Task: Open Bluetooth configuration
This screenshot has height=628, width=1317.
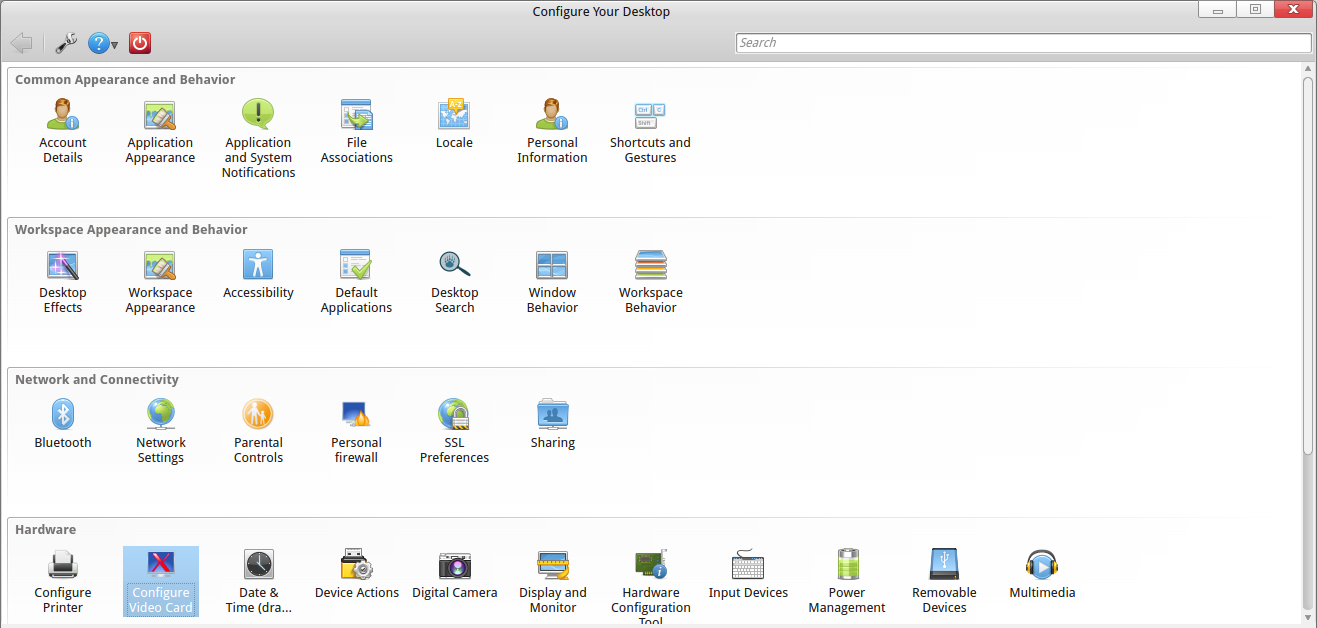Action: tap(63, 424)
